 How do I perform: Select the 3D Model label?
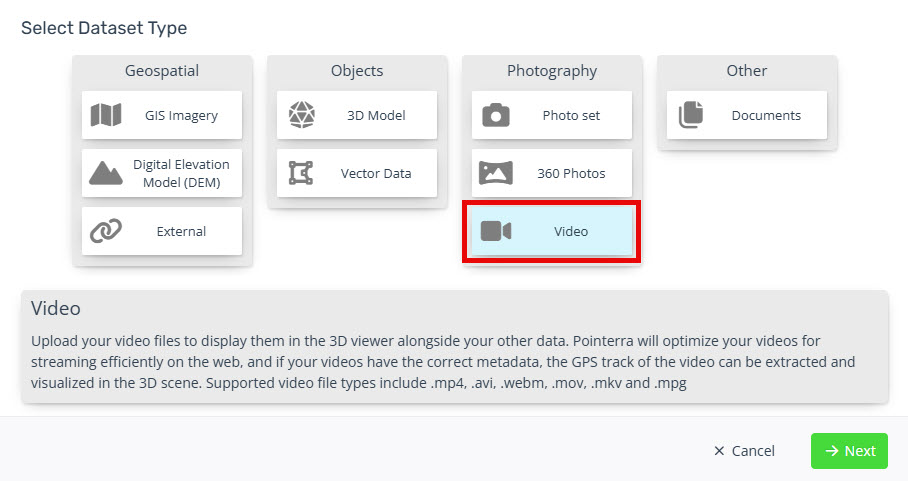pos(376,115)
